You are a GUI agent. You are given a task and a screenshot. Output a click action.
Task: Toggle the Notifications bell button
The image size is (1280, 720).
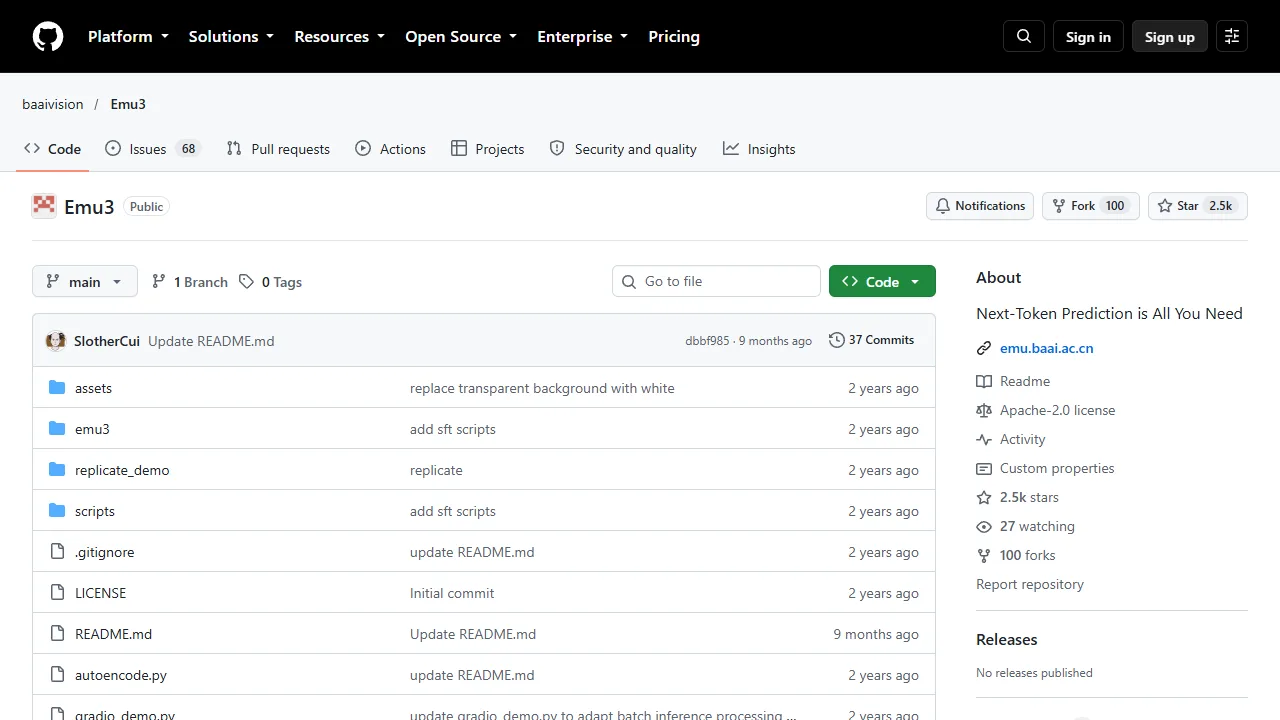click(x=980, y=206)
